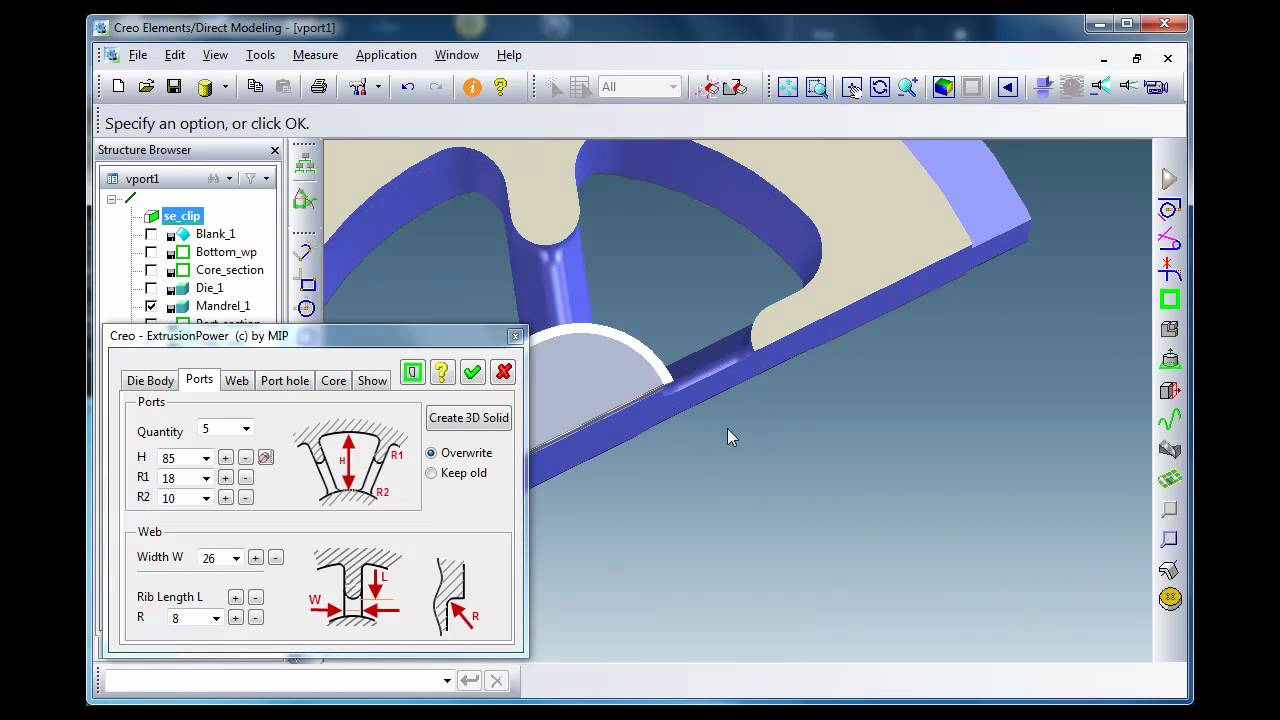
Task: Open the Measure menu
Action: point(315,55)
